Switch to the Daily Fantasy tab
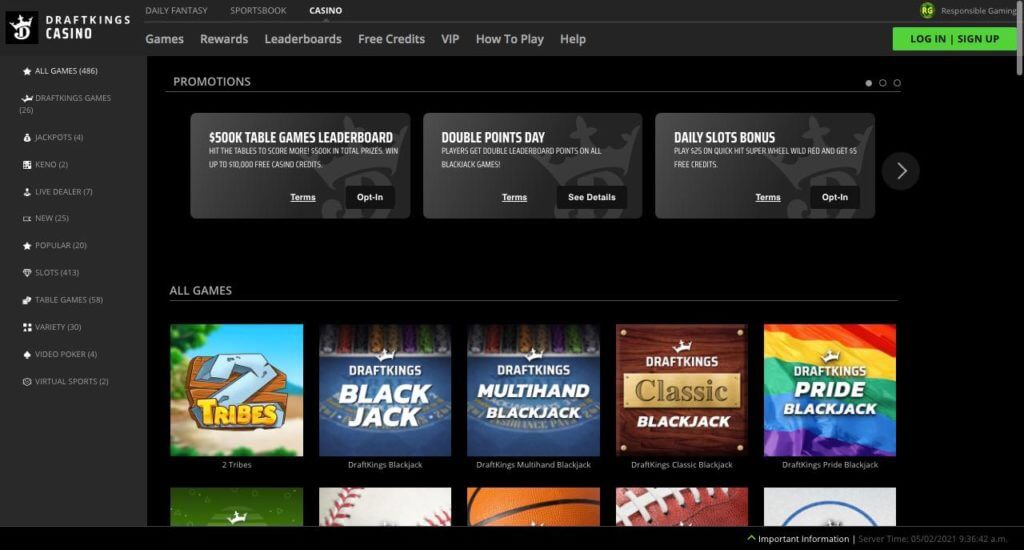 176,10
